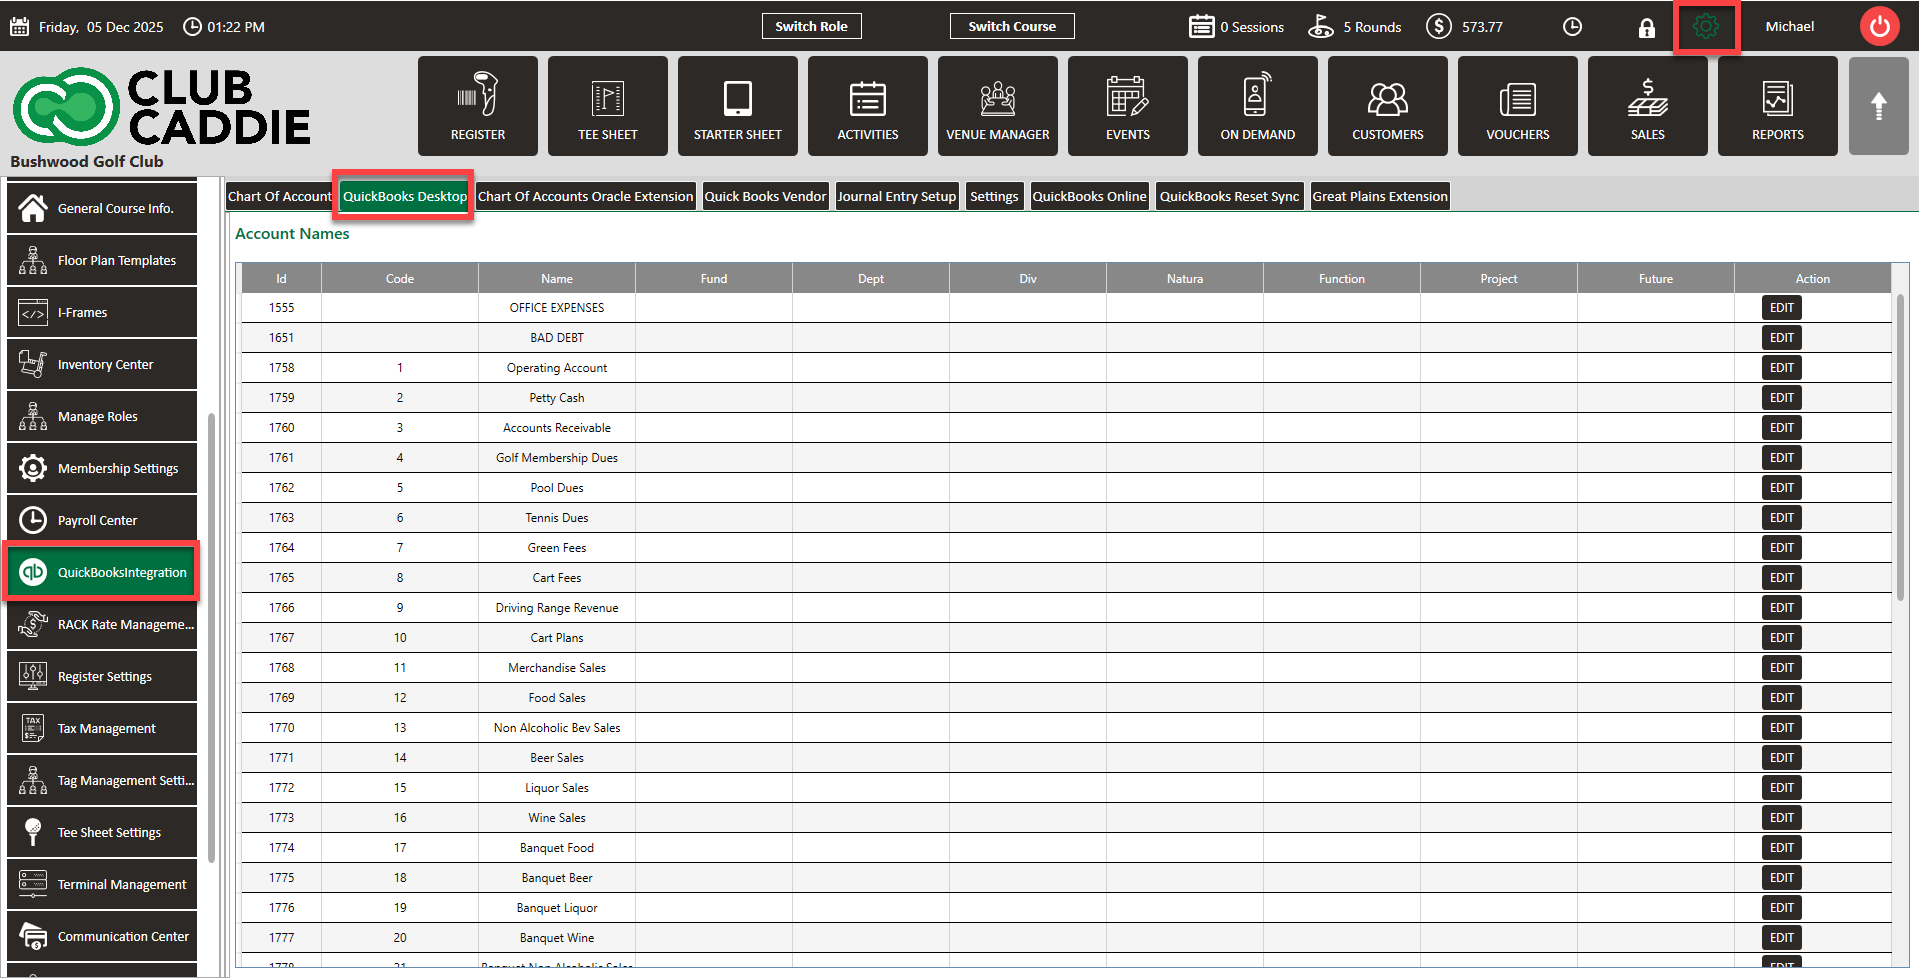Sort by the Name column header
Image resolution: width=1919 pixels, height=978 pixels.
[x=556, y=279]
